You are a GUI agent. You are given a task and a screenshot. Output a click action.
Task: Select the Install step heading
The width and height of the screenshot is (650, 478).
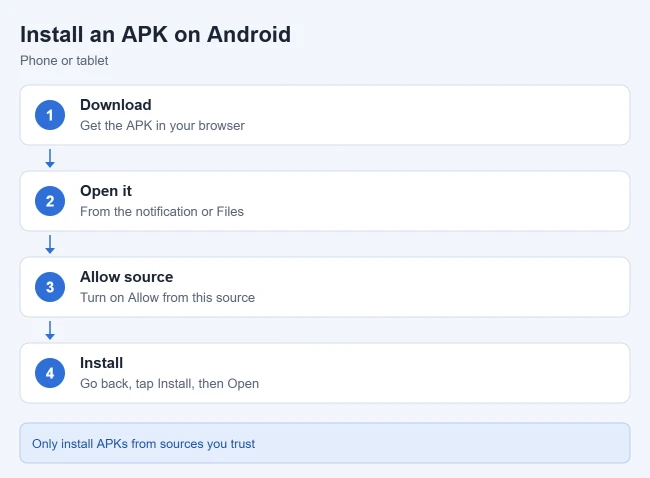[102, 363]
